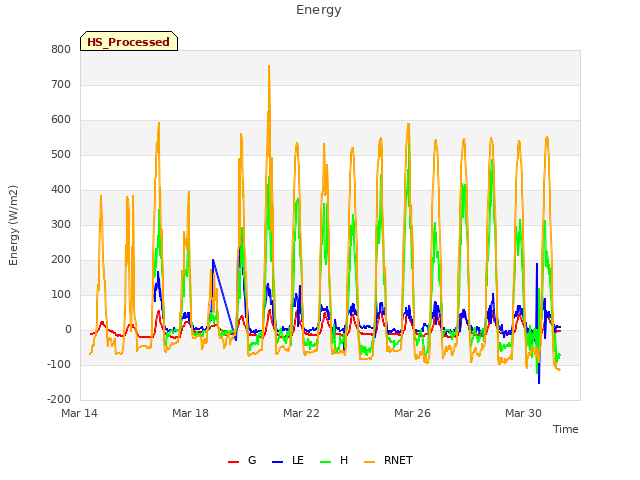Click the green H legend color marker
The width and height of the screenshot is (640, 480).
tap(325, 462)
